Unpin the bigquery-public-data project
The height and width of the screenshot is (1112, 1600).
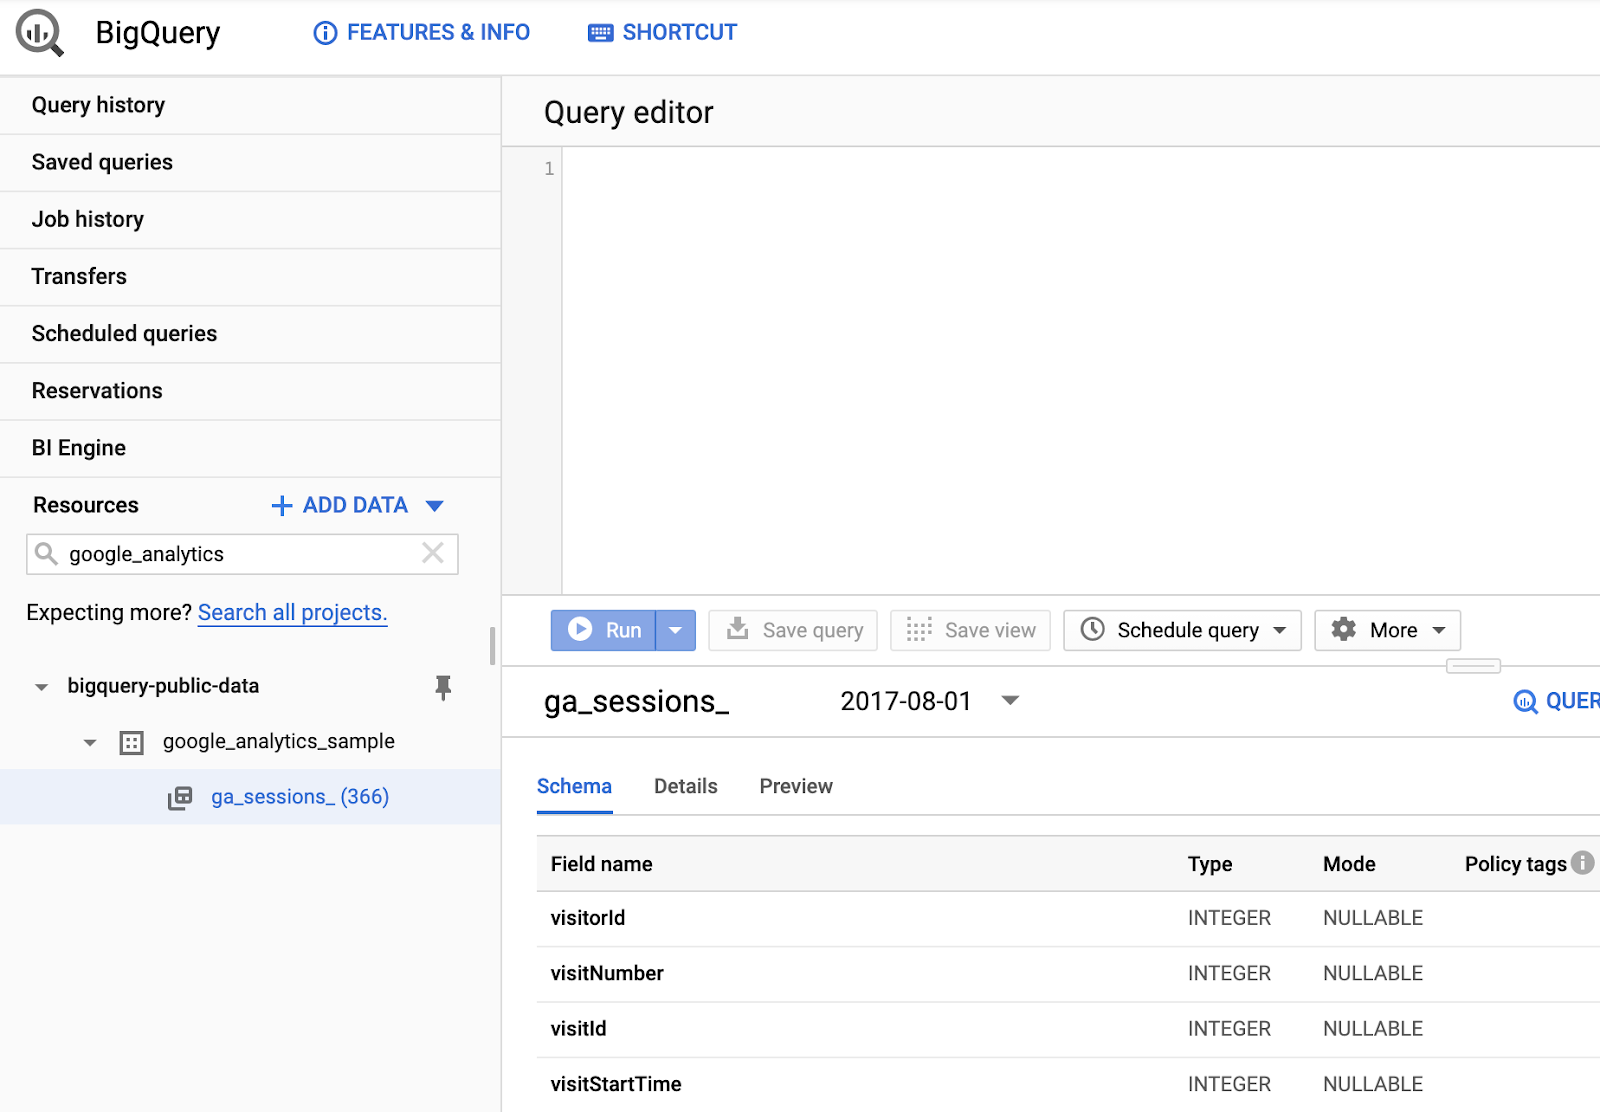coord(443,687)
